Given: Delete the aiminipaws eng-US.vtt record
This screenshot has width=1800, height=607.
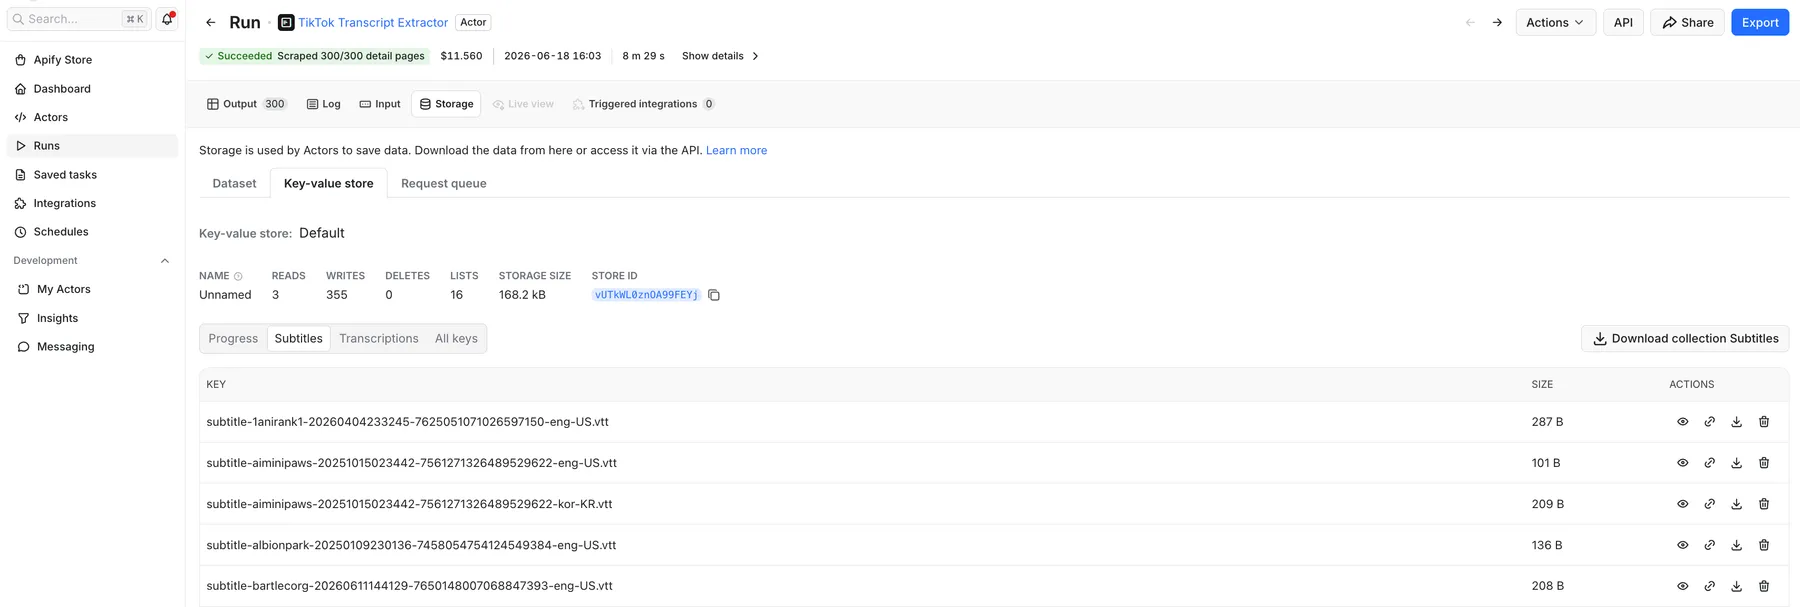Looking at the screenshot, I should coord(1764,463).
